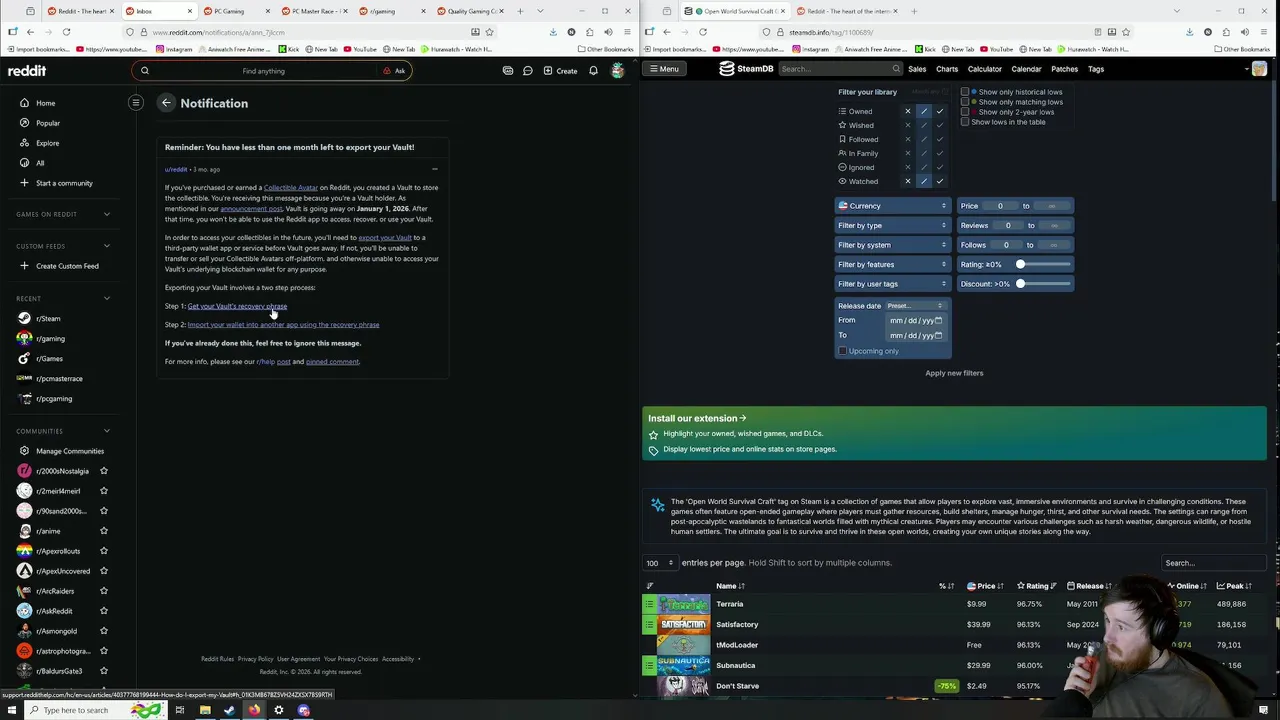Open Currency dropdown

point(892,206)
